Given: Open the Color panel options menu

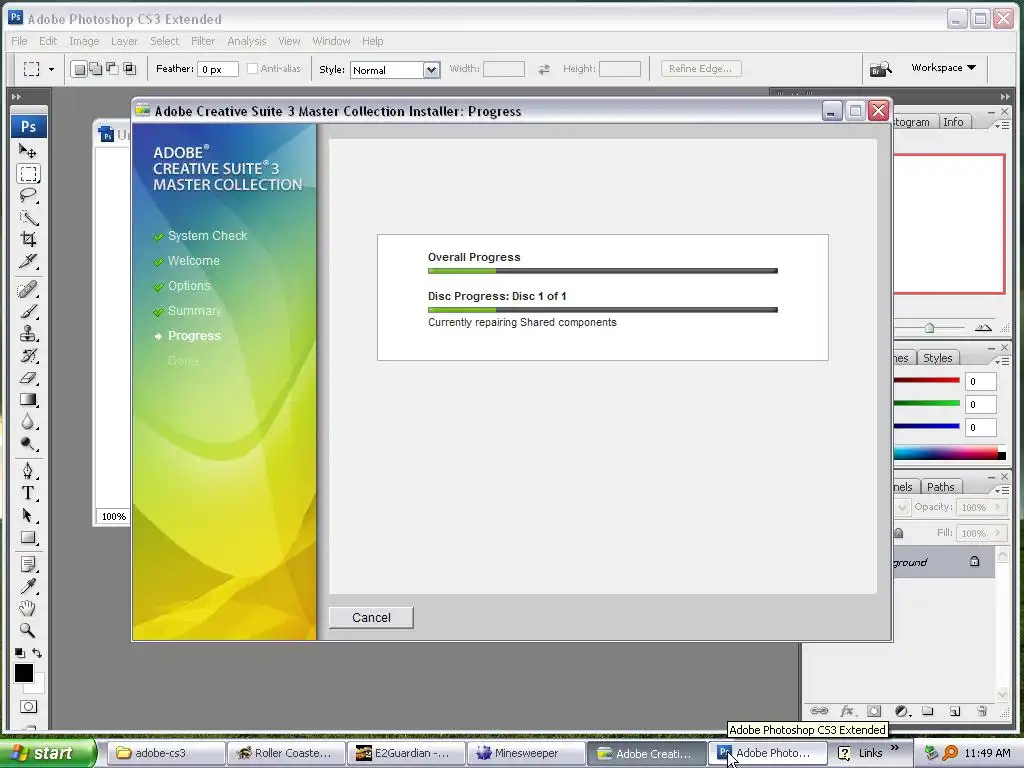Looking at the screenshot, I should coord(1002,360).
